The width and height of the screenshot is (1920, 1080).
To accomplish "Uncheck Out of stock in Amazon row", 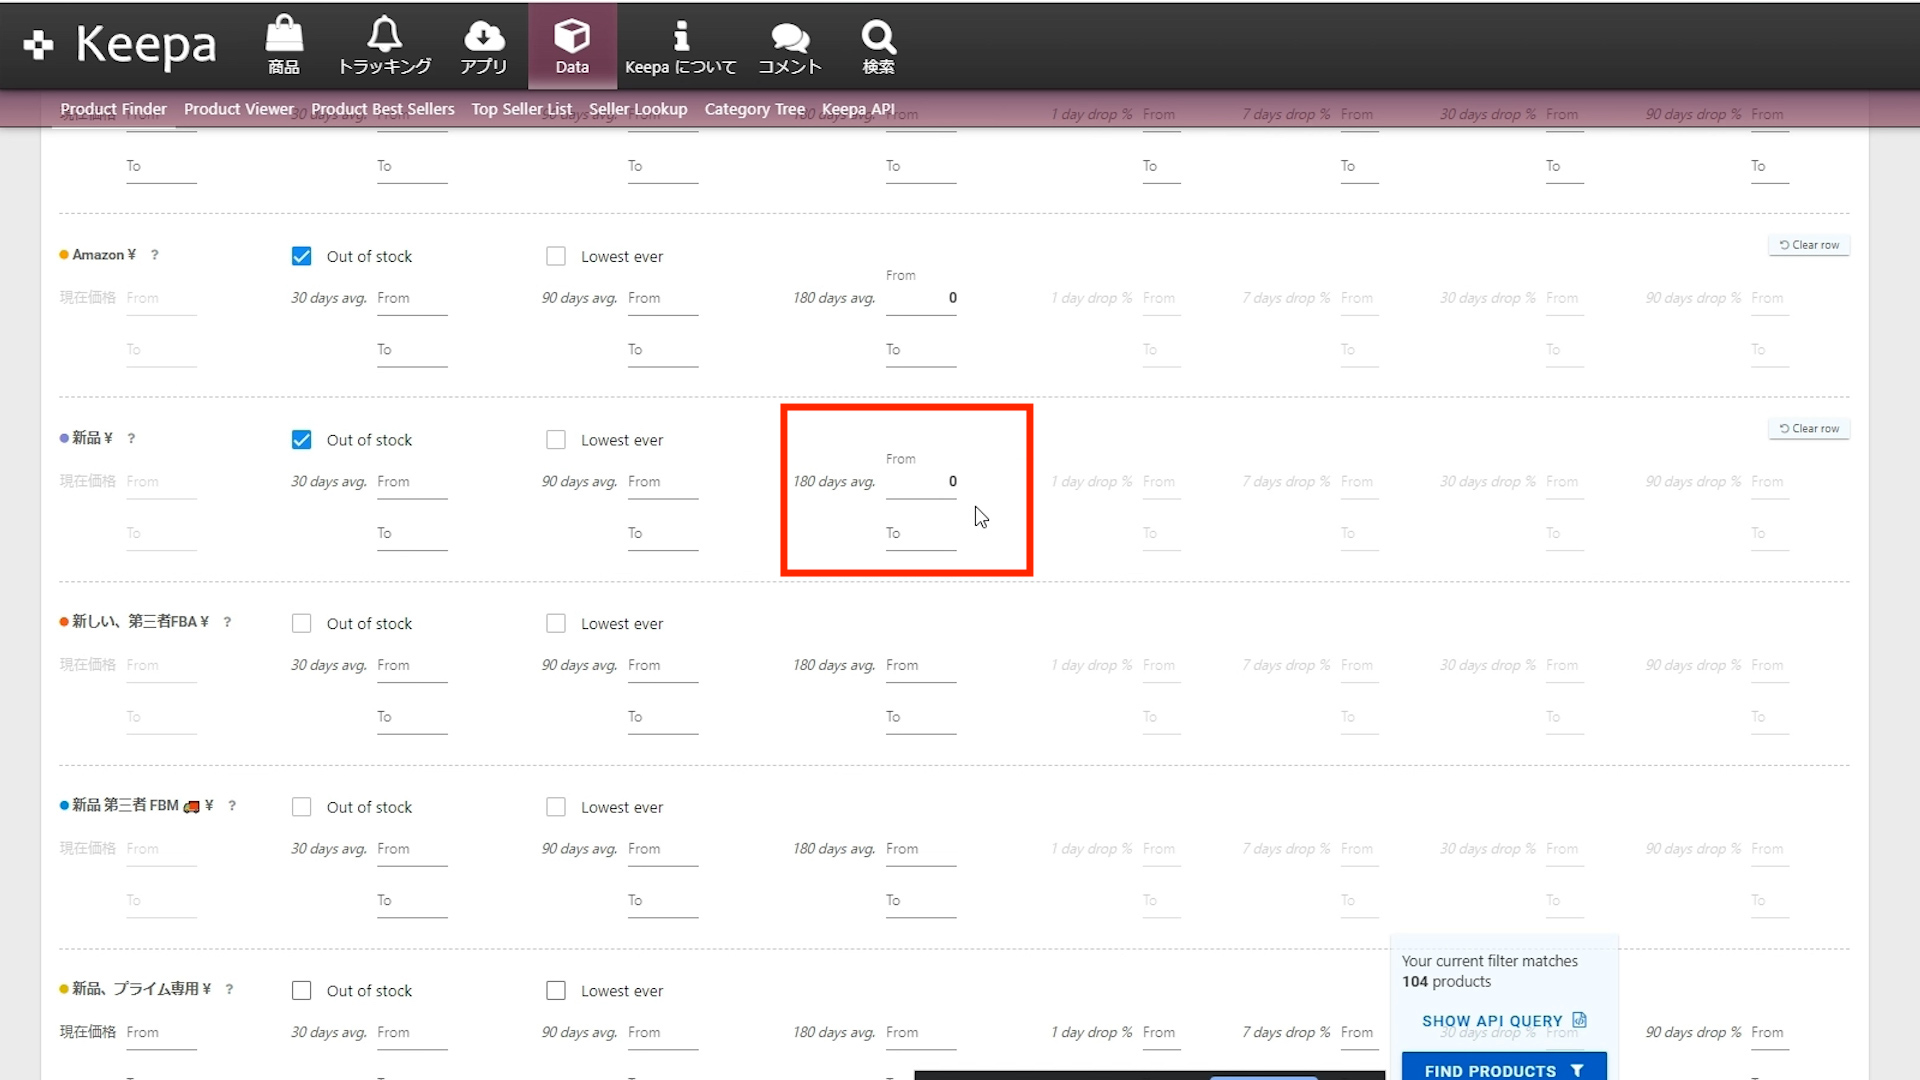I will pyautogui.click(x=301, y=256).
